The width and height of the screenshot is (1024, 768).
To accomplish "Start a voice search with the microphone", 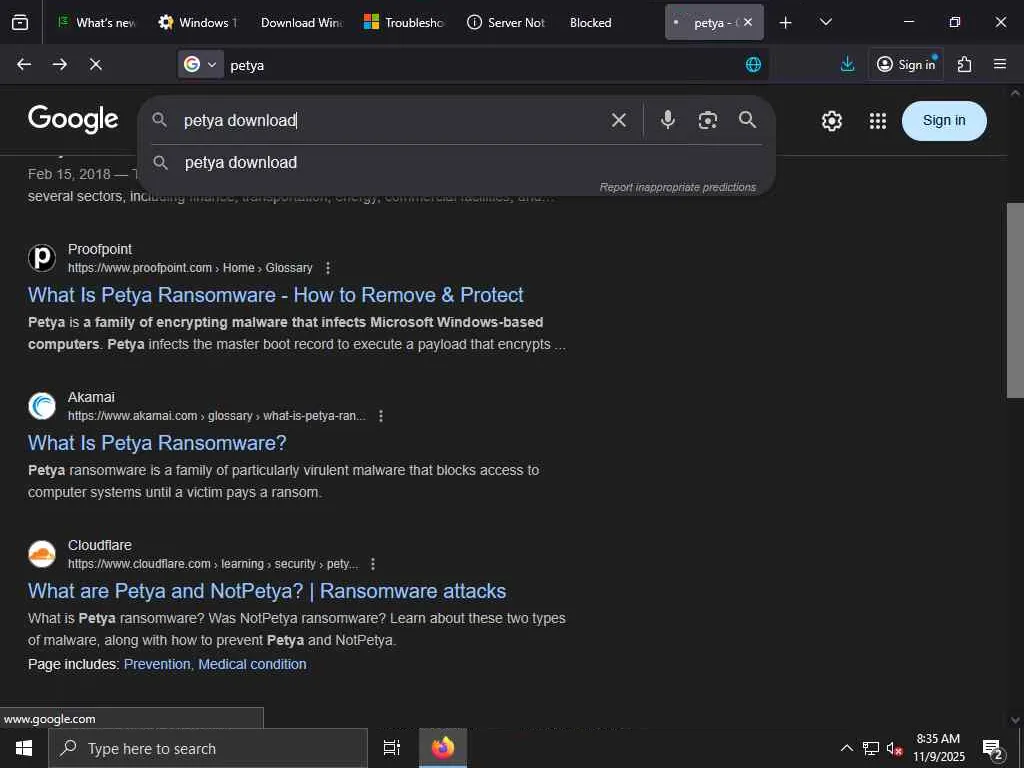I will pos(667,120).
